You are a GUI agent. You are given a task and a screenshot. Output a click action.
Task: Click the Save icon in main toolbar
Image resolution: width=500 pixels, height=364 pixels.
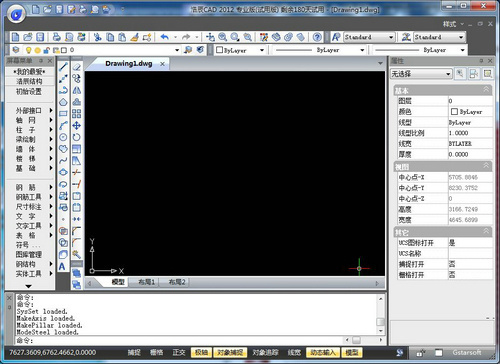(40, 37)
